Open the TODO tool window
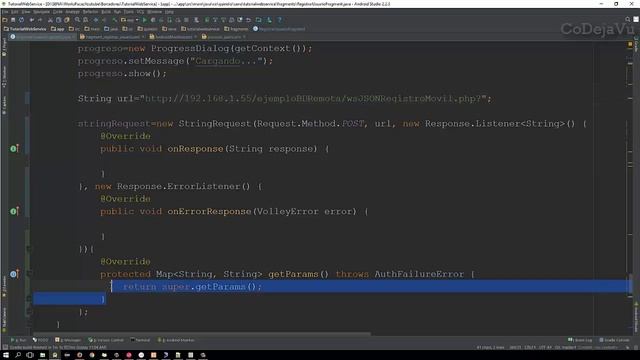This screenshot has height=360, width=640. [x=40, y=340]
